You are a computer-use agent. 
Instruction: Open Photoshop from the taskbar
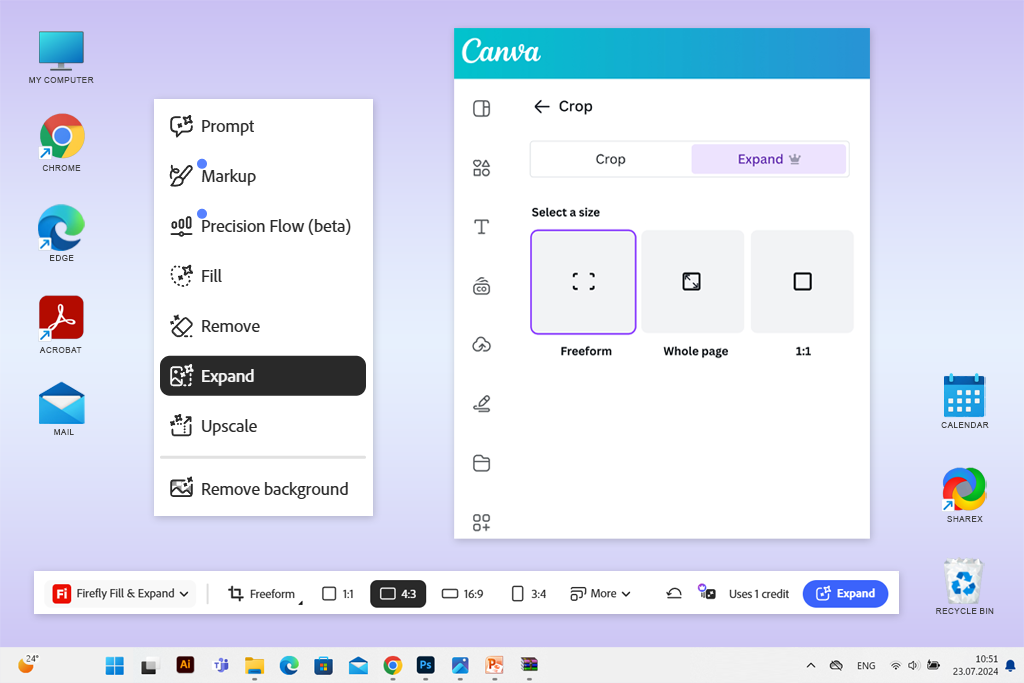tap(426, 665)
